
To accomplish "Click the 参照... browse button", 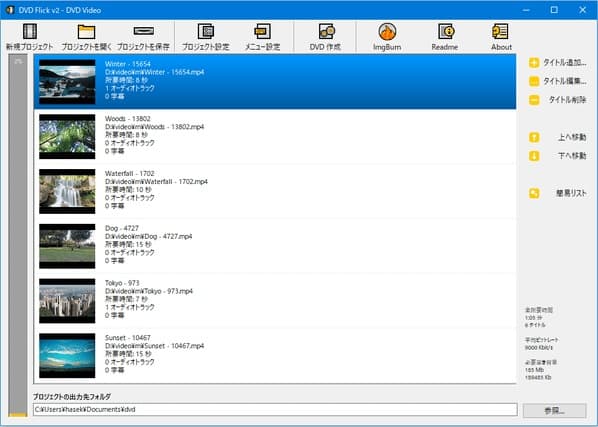I will [x=555, y=411].
